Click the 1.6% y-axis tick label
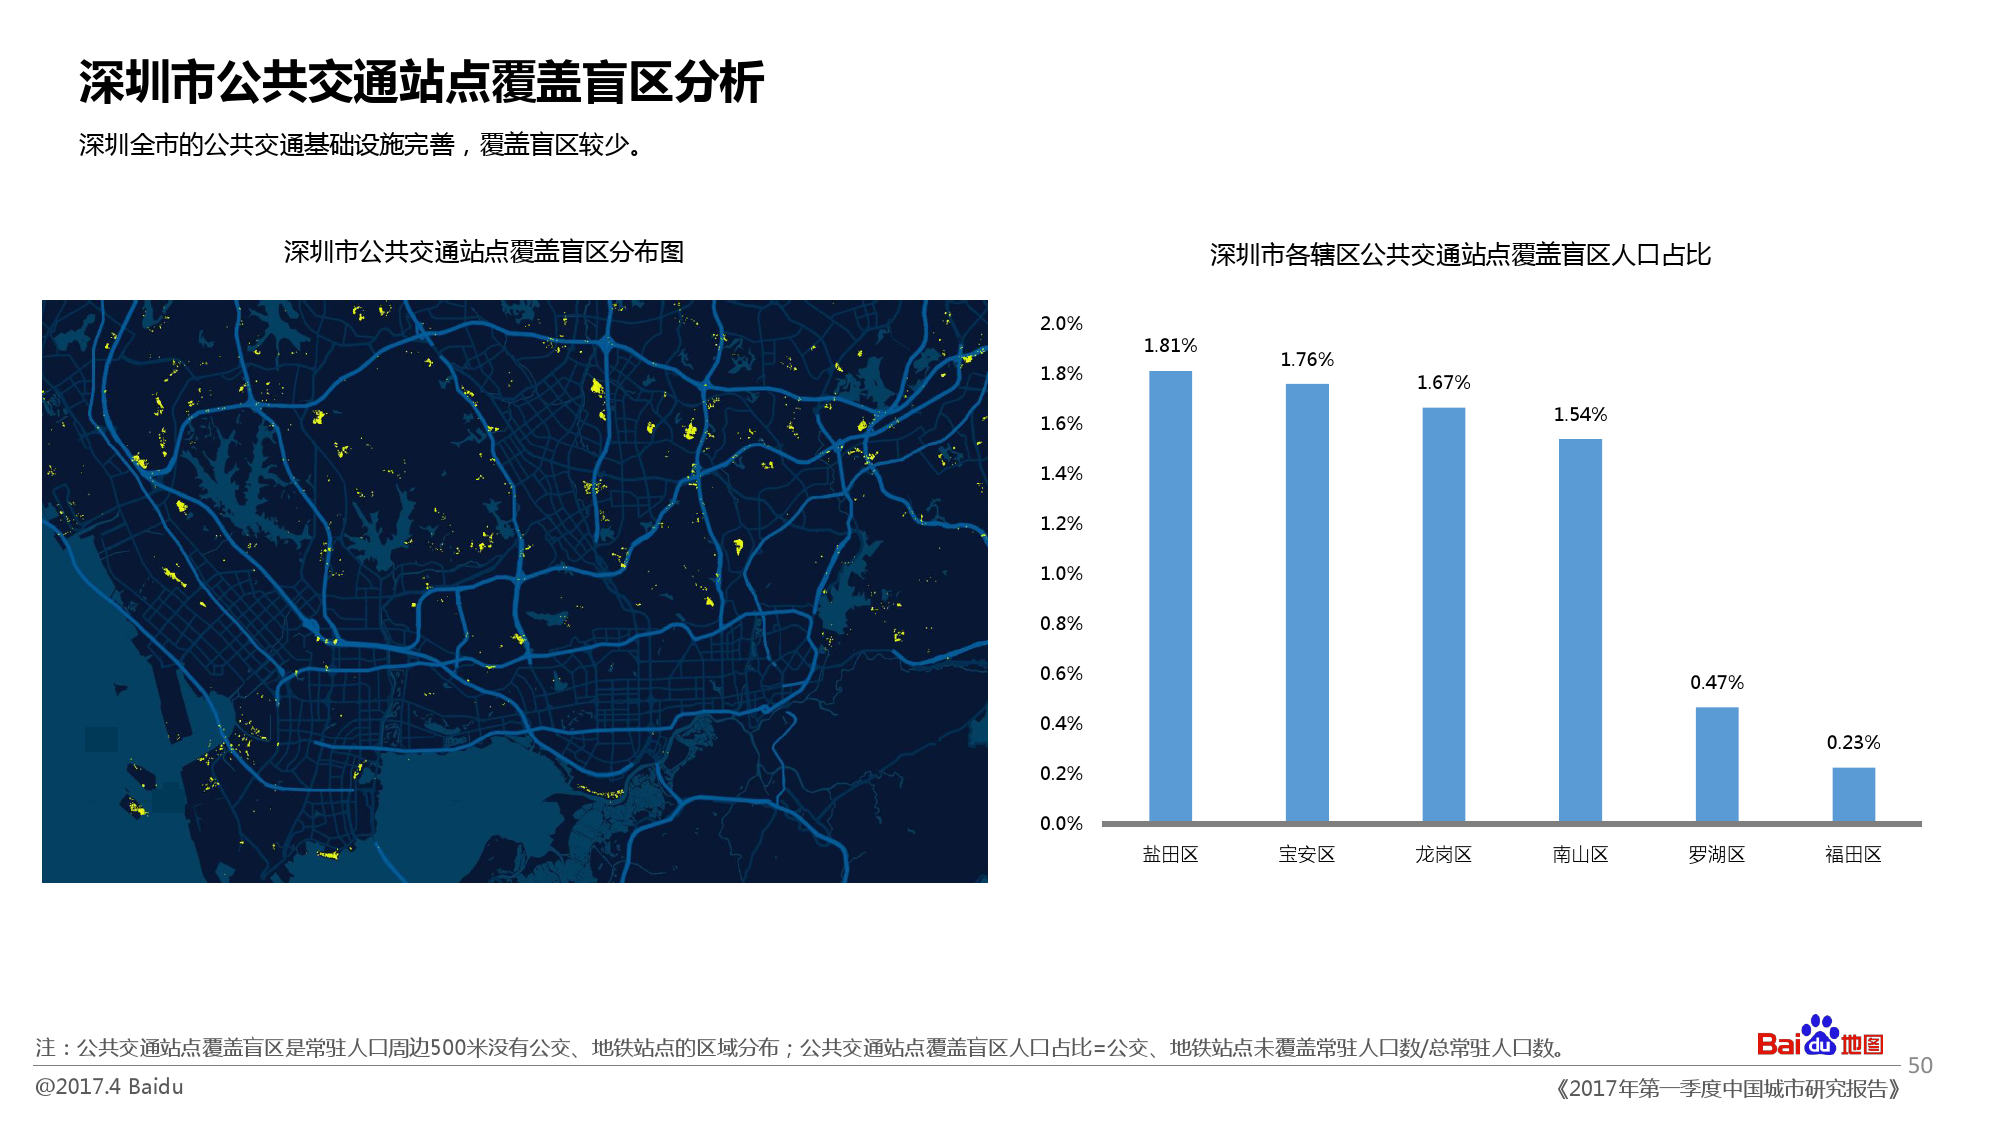2000x1125 pixels. (1061, 423)
